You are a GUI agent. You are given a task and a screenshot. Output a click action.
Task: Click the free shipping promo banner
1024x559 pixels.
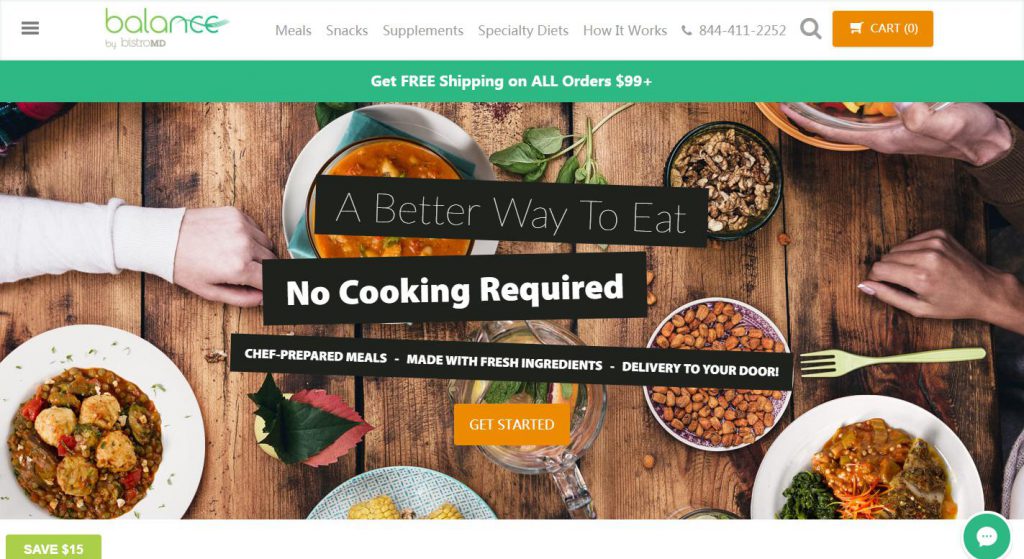pyautogui.click(x=512, y=81)
